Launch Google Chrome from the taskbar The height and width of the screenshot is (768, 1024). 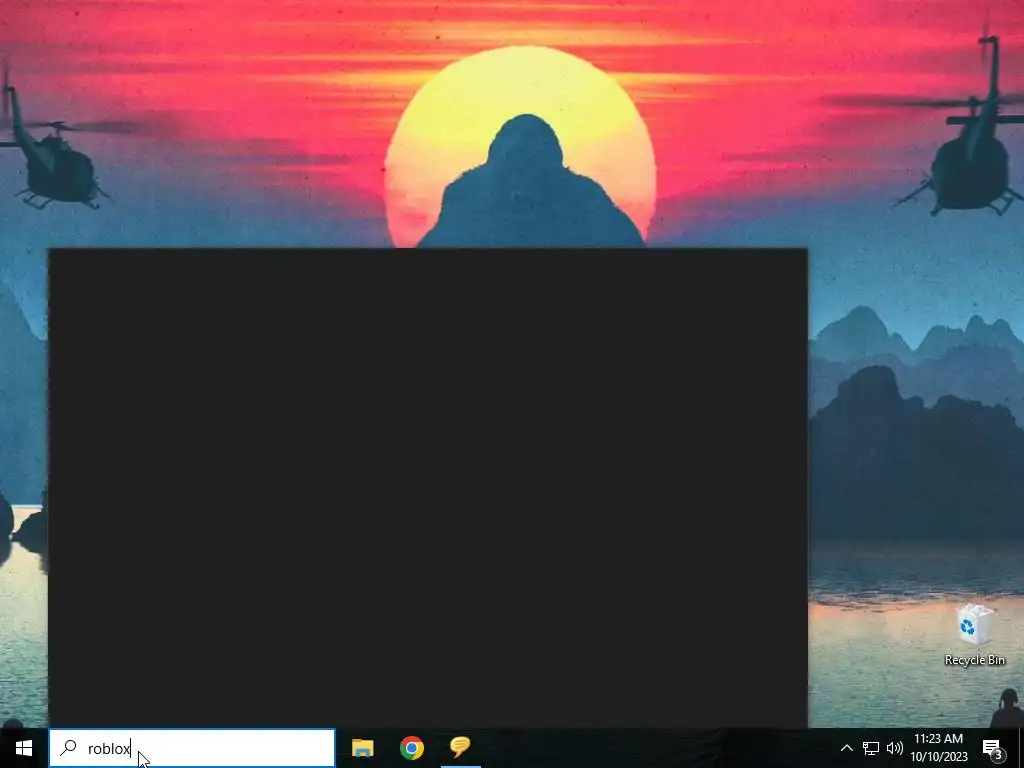[411, 748]
